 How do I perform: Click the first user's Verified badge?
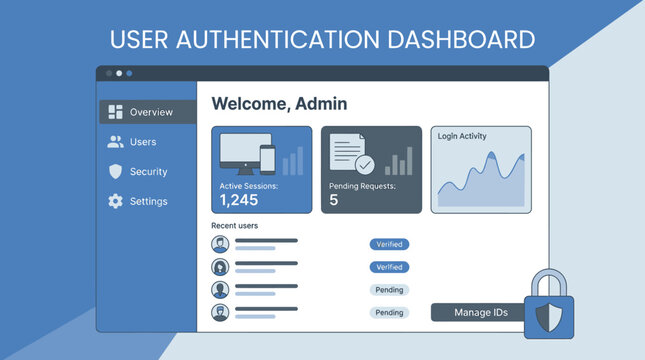pyautogui.click(x=389, y=244)
